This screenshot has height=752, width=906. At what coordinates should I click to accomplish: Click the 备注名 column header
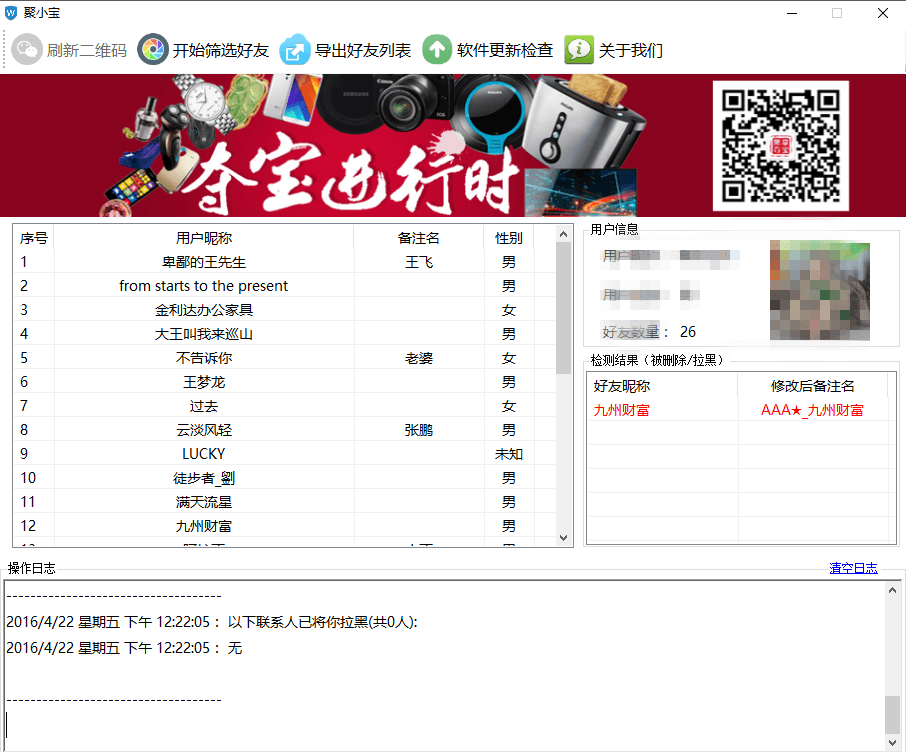click(418, 238)
